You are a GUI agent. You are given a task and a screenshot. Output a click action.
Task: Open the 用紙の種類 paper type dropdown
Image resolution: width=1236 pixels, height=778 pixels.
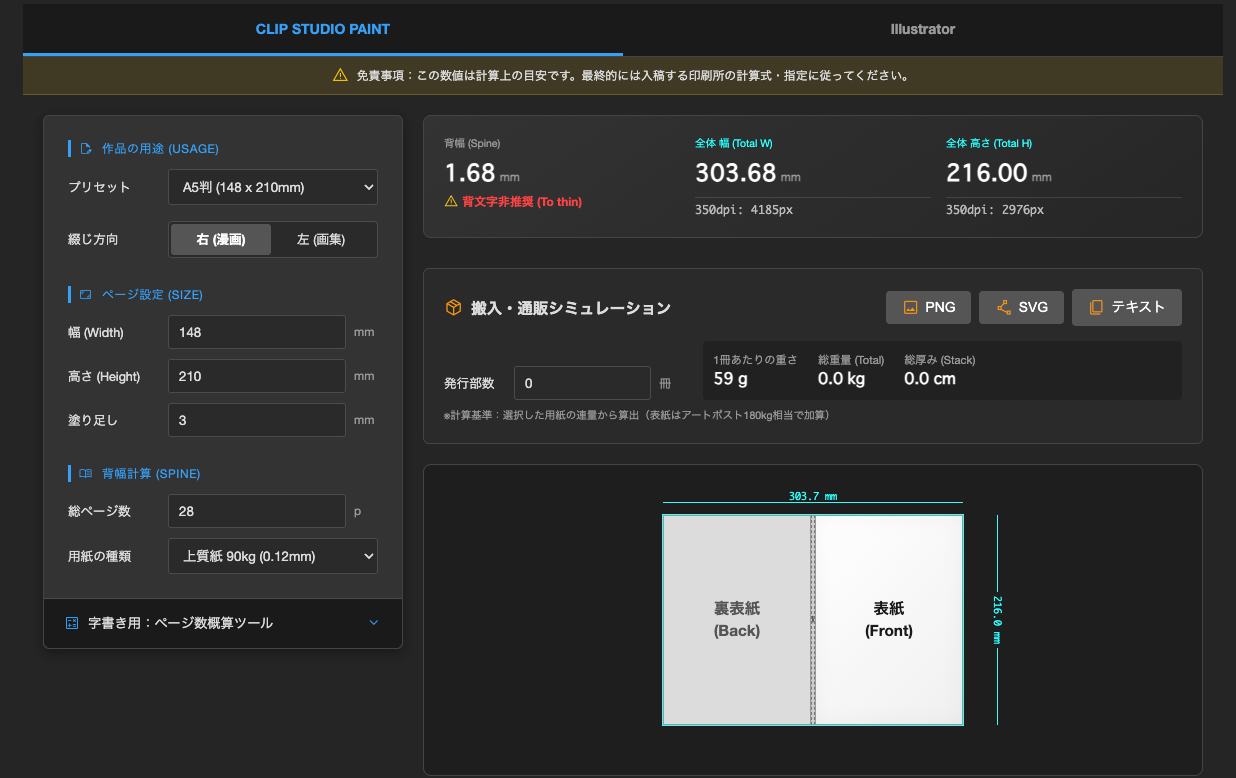[272, 556]
